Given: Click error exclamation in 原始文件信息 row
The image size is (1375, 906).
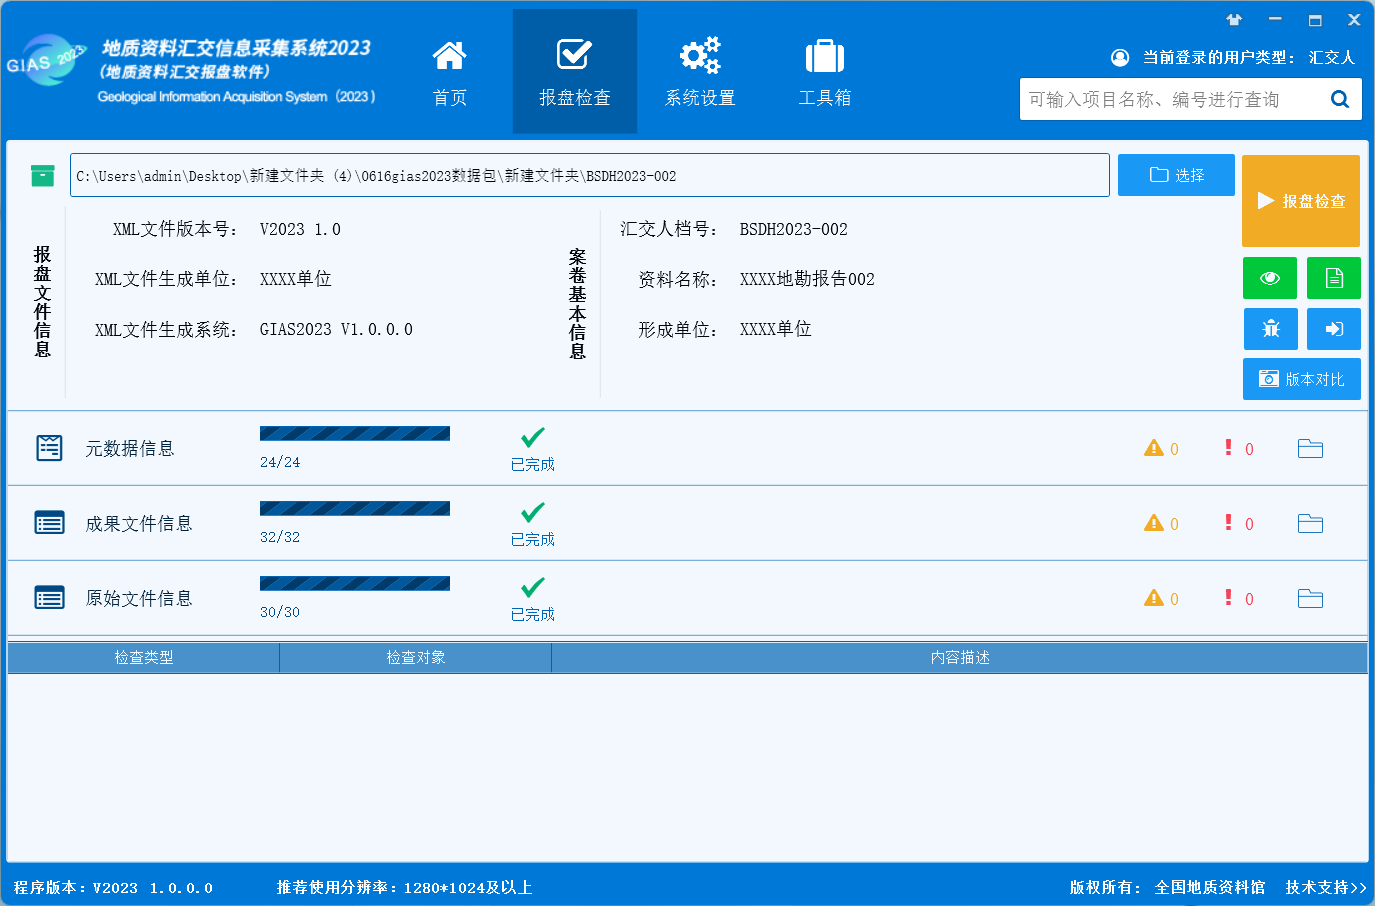Looking at the screenshot, I should [1228, 597].
